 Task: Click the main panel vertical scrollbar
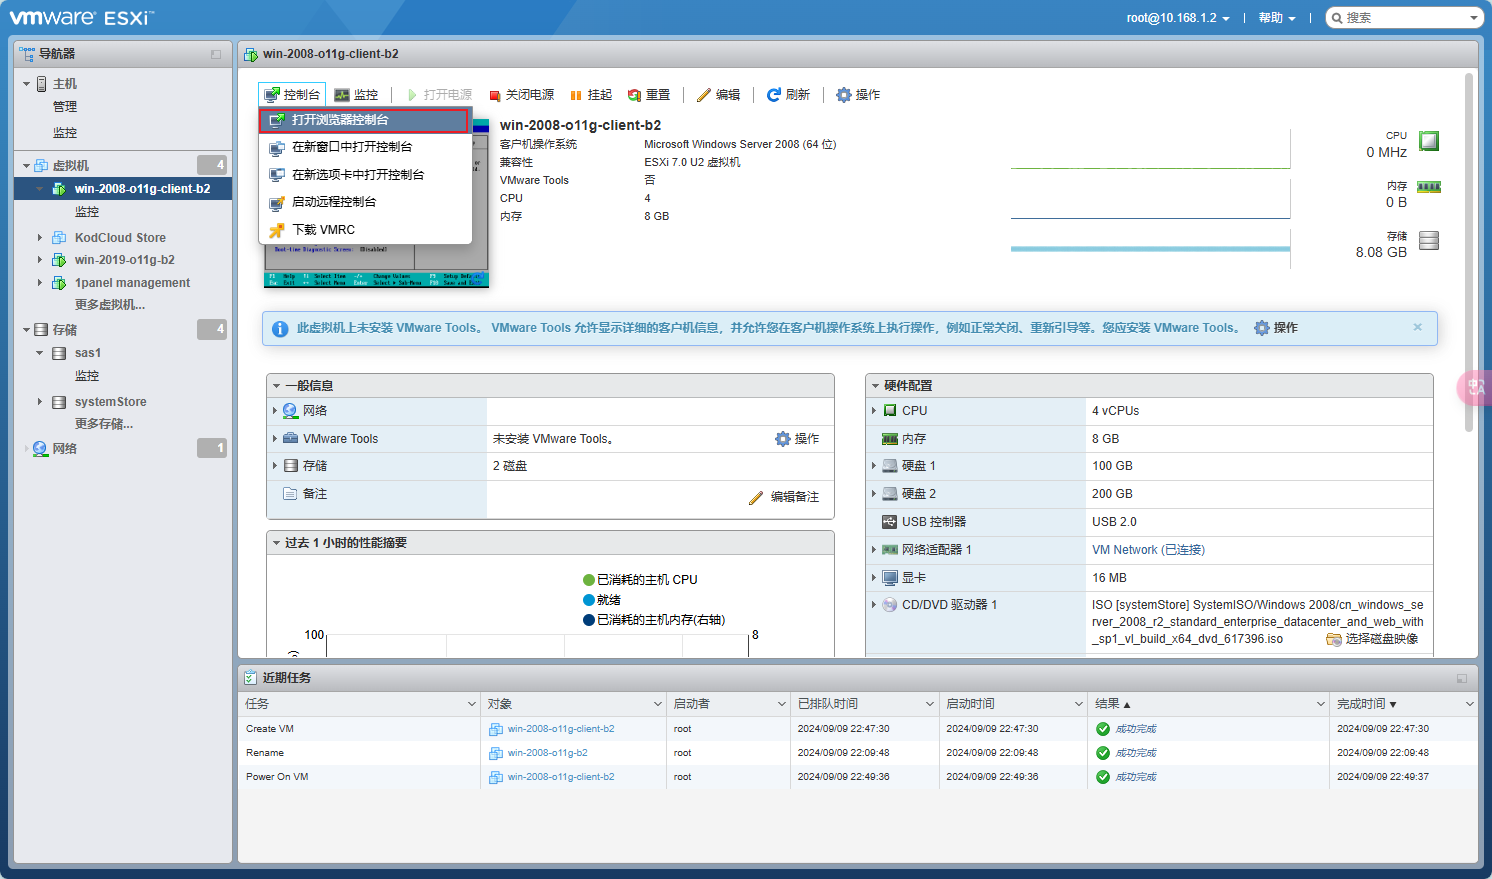(x=1469, y=252)
